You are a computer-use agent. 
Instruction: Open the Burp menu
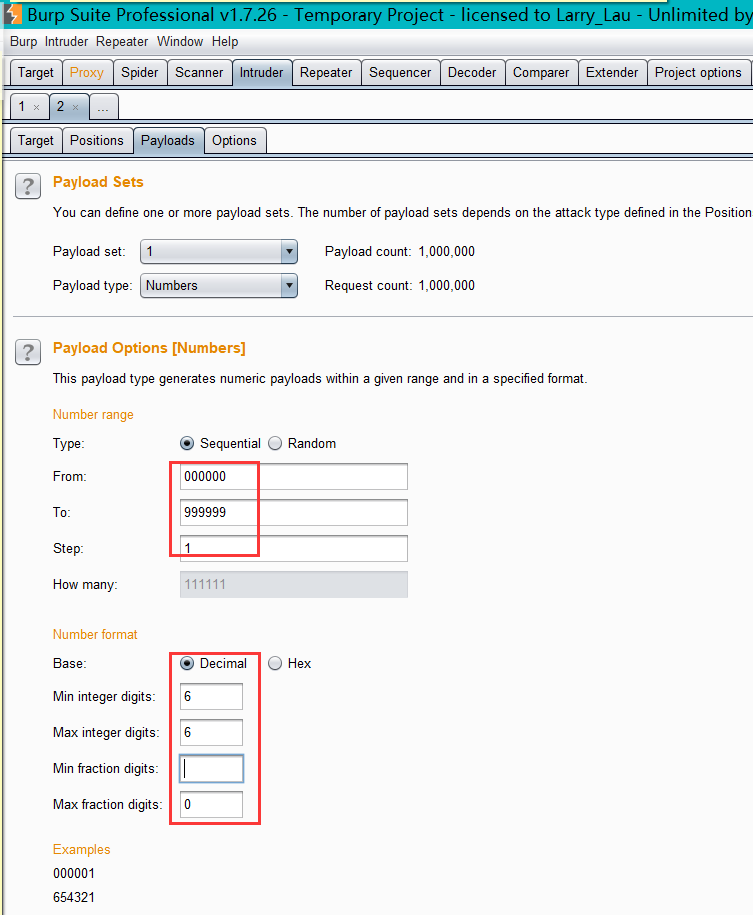tap(23, 41)
